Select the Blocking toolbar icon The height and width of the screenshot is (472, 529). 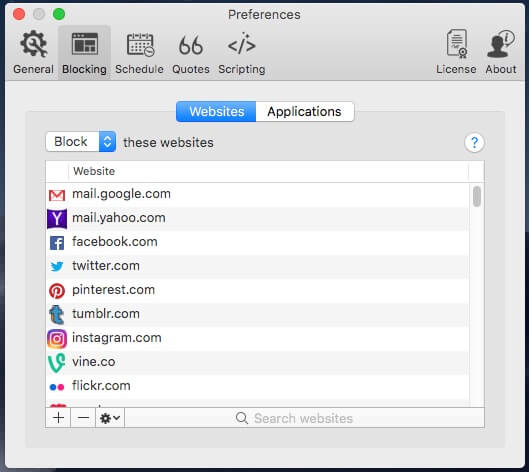point(84,52)
